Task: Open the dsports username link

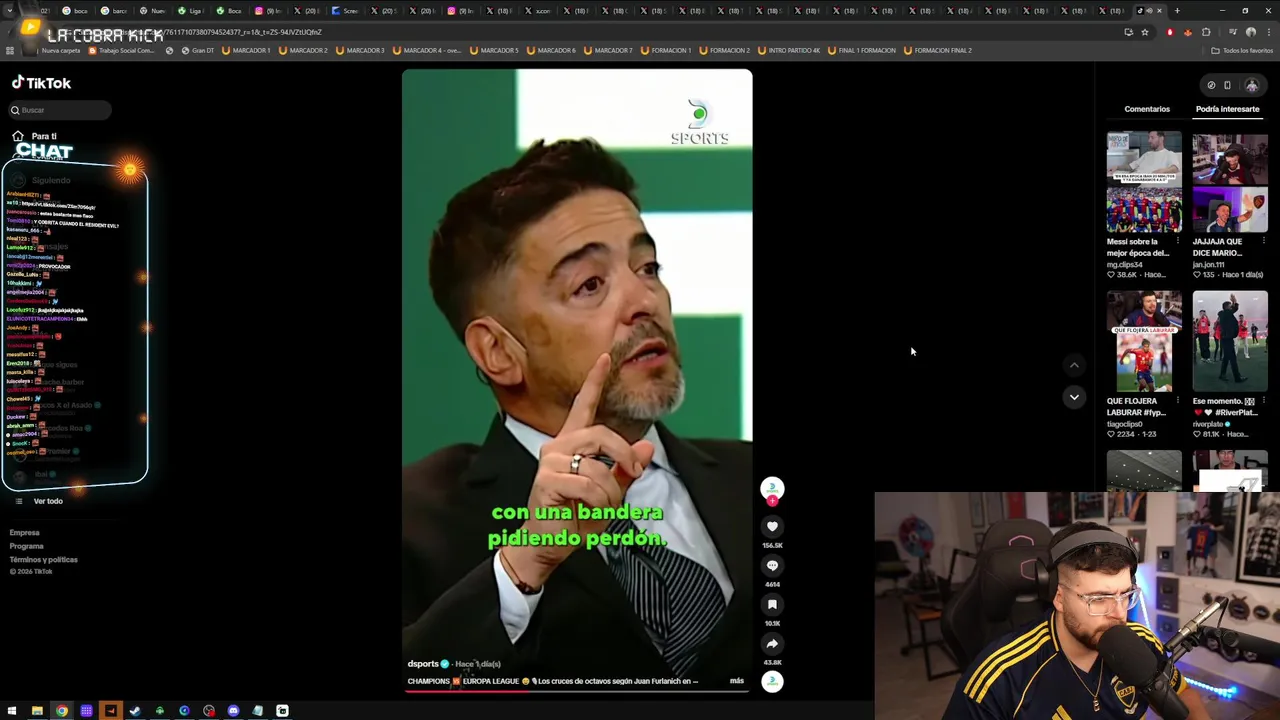Action: tap(423, 664)
